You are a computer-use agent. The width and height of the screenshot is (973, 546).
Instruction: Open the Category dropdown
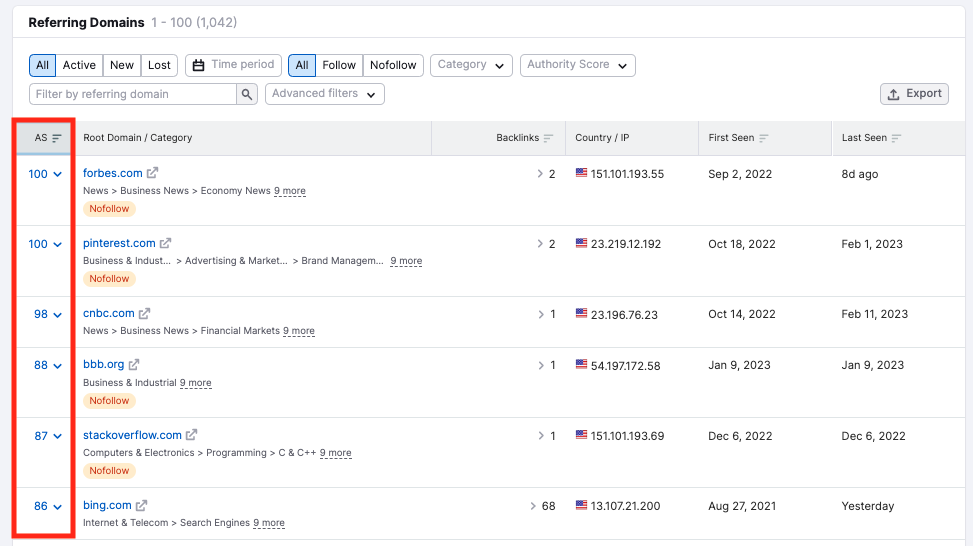471,65
